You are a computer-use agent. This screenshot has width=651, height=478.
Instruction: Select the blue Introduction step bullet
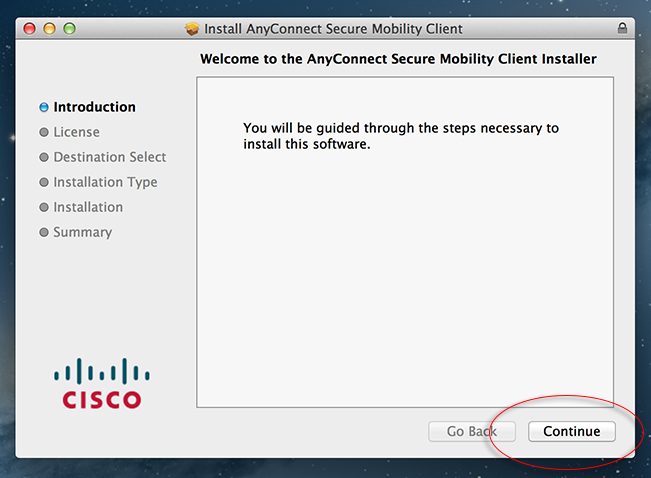pyautogui.click(x=44, y=107)
